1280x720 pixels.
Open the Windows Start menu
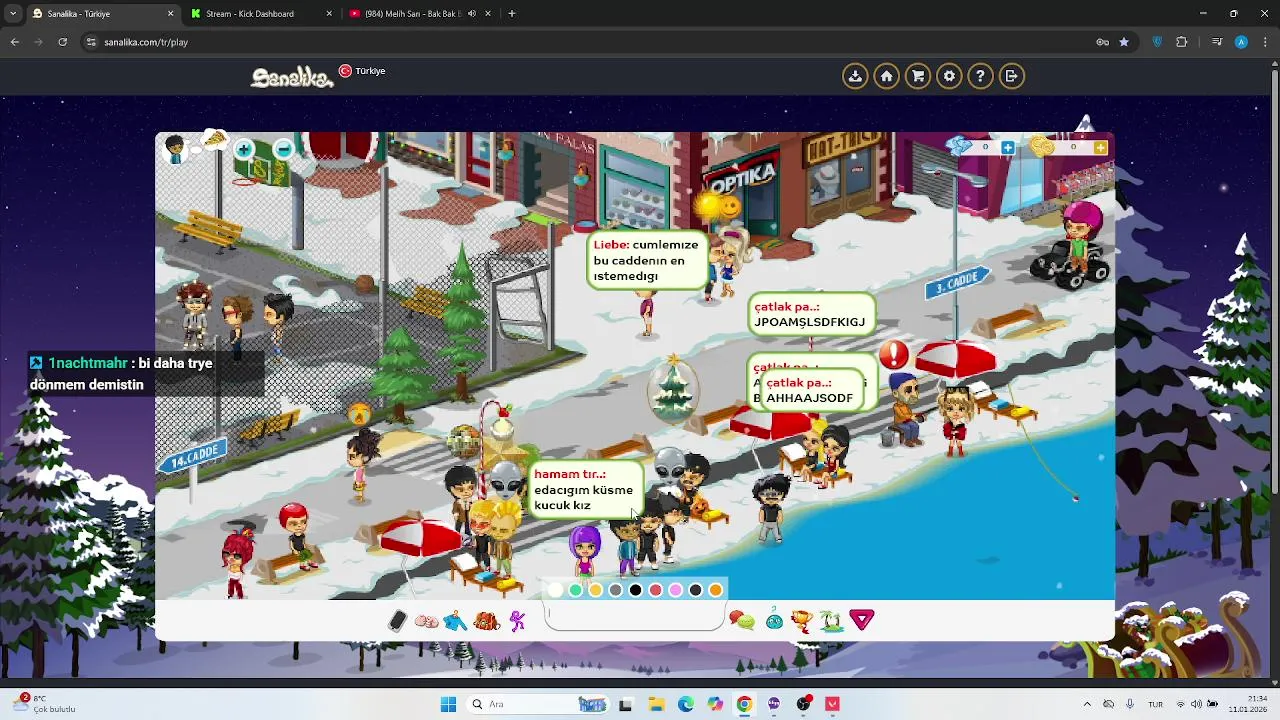448,704
